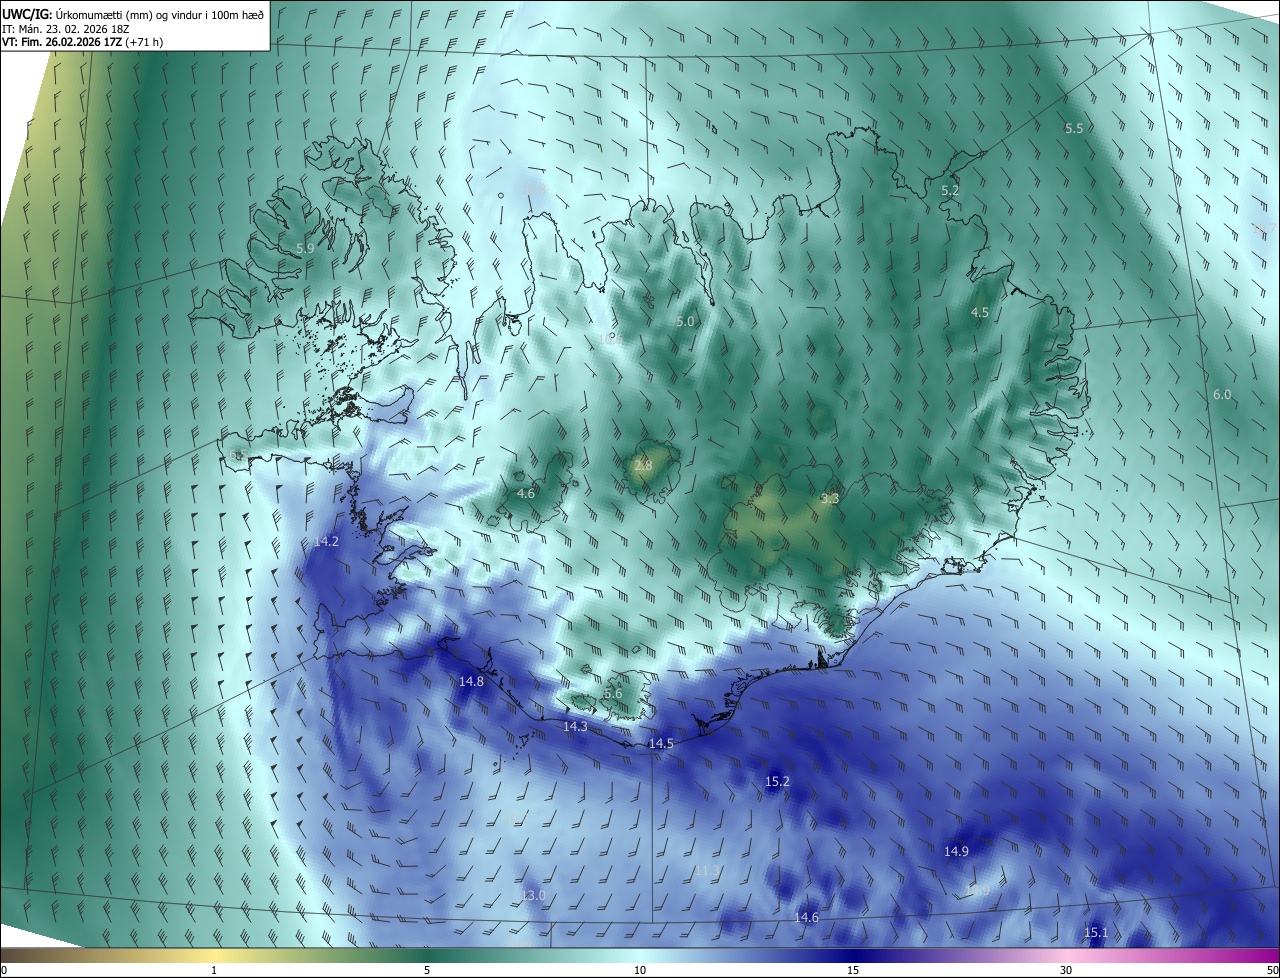Click the 5.5 value in the northeast sea

tap(1074, 128)
